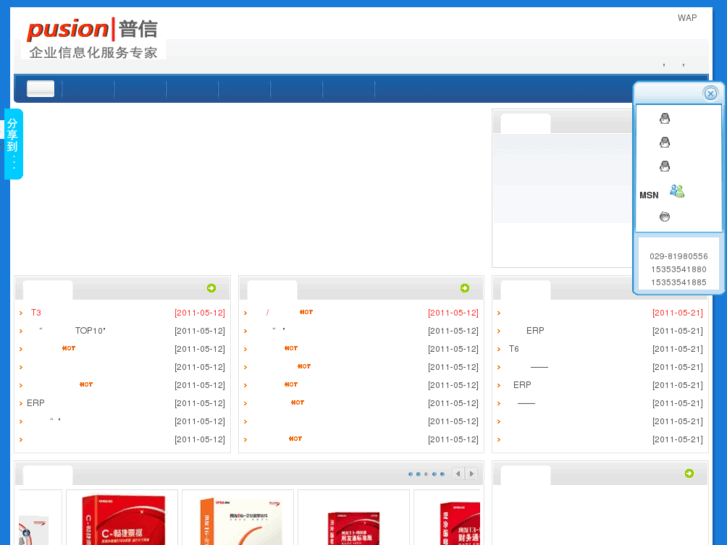Click the MSN messenger people icon
This screenshot has height=545, width=727.
677,191
